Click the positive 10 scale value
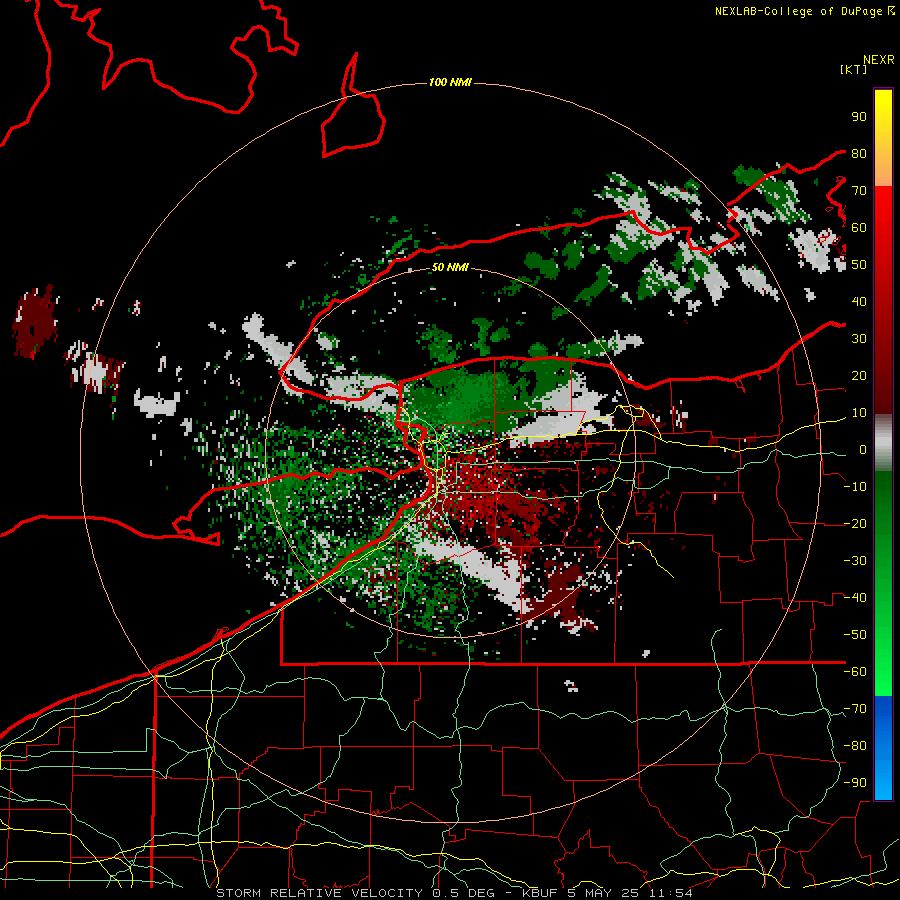 859,413
